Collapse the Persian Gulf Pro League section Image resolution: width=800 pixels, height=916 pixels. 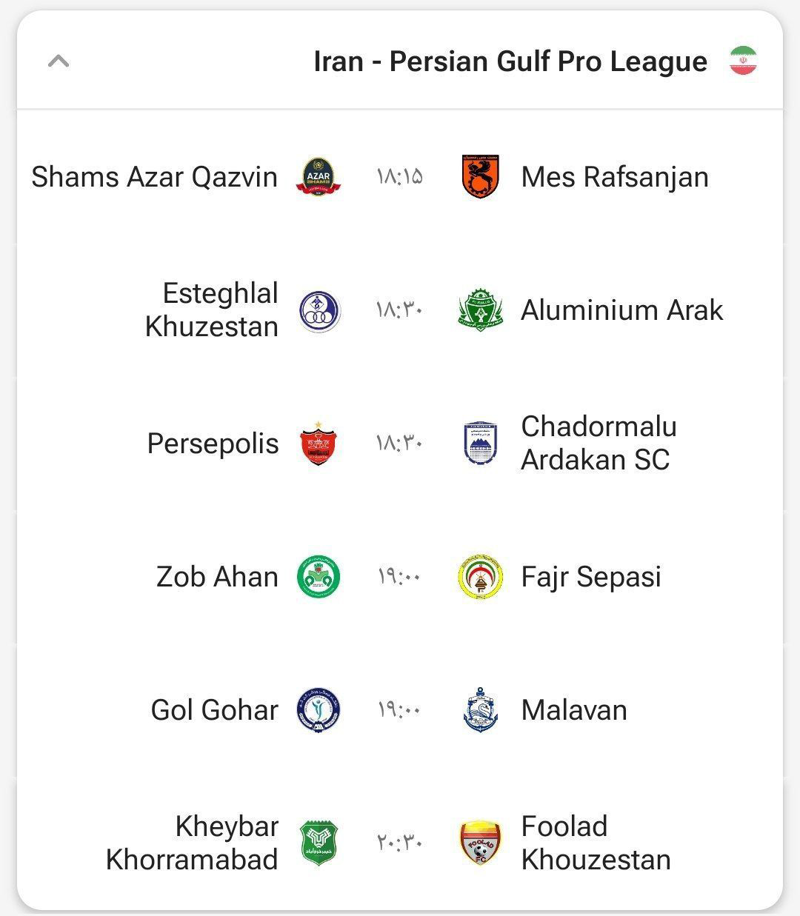(58, 62)
